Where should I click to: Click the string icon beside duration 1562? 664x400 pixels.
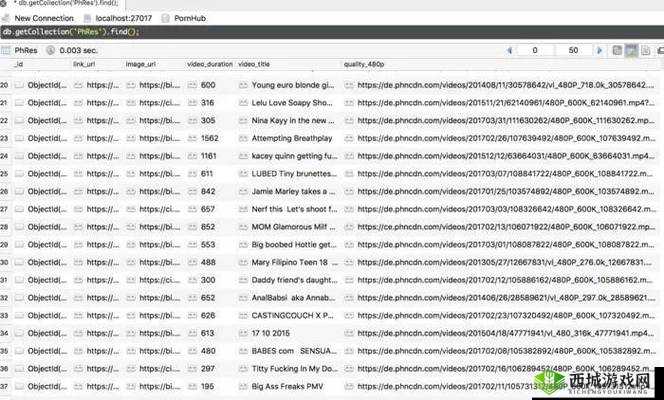(191, 139)
